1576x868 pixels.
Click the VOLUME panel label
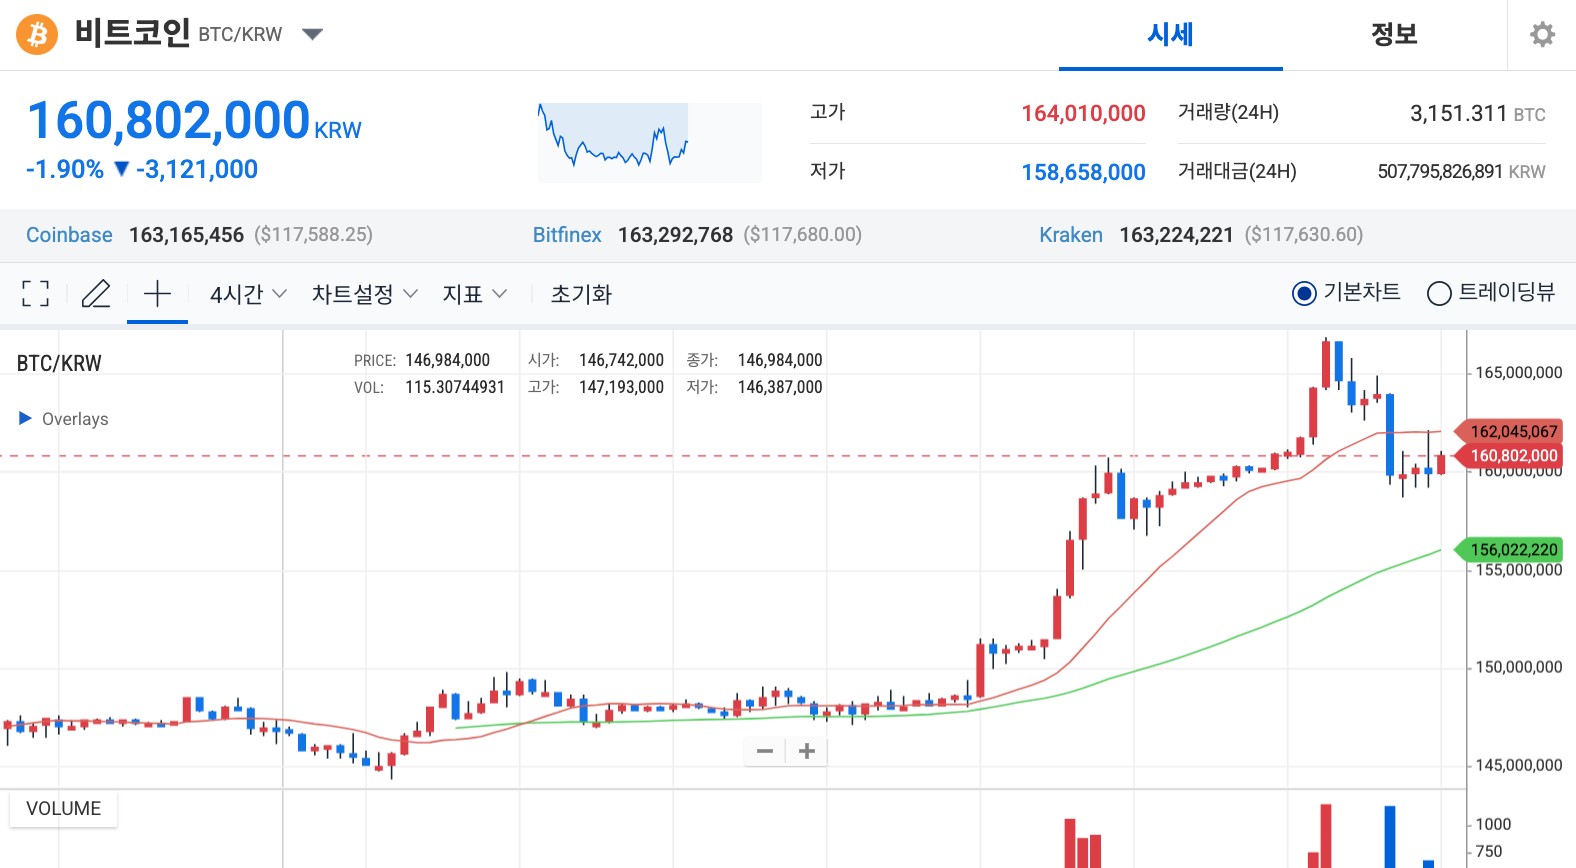pyautogui.click(x=63, y=808)
